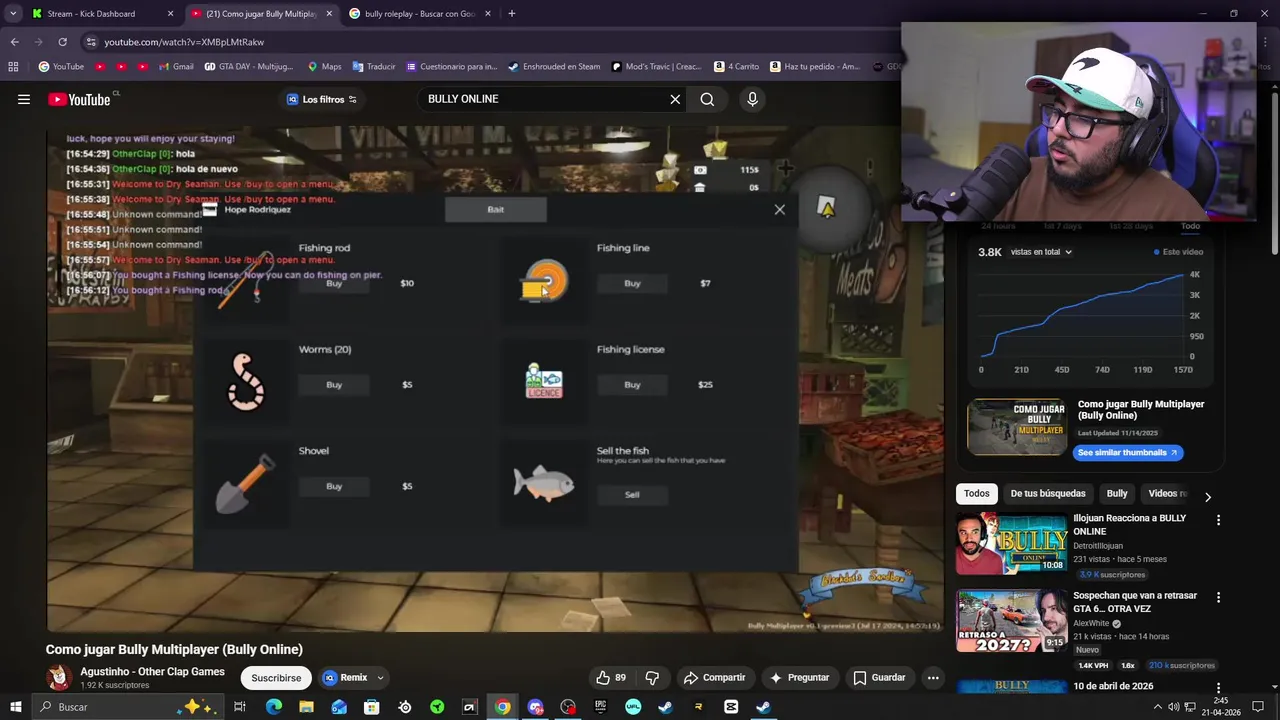The width and height of the screenshot is (1280, 720).
Task: Open the Traducir bookmark
Action: 373,67
